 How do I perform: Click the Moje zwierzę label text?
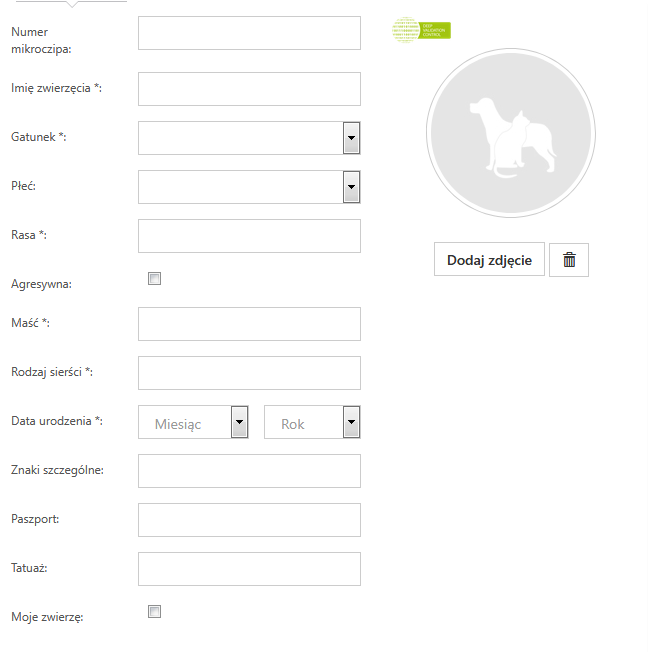[x=47, y=617]
